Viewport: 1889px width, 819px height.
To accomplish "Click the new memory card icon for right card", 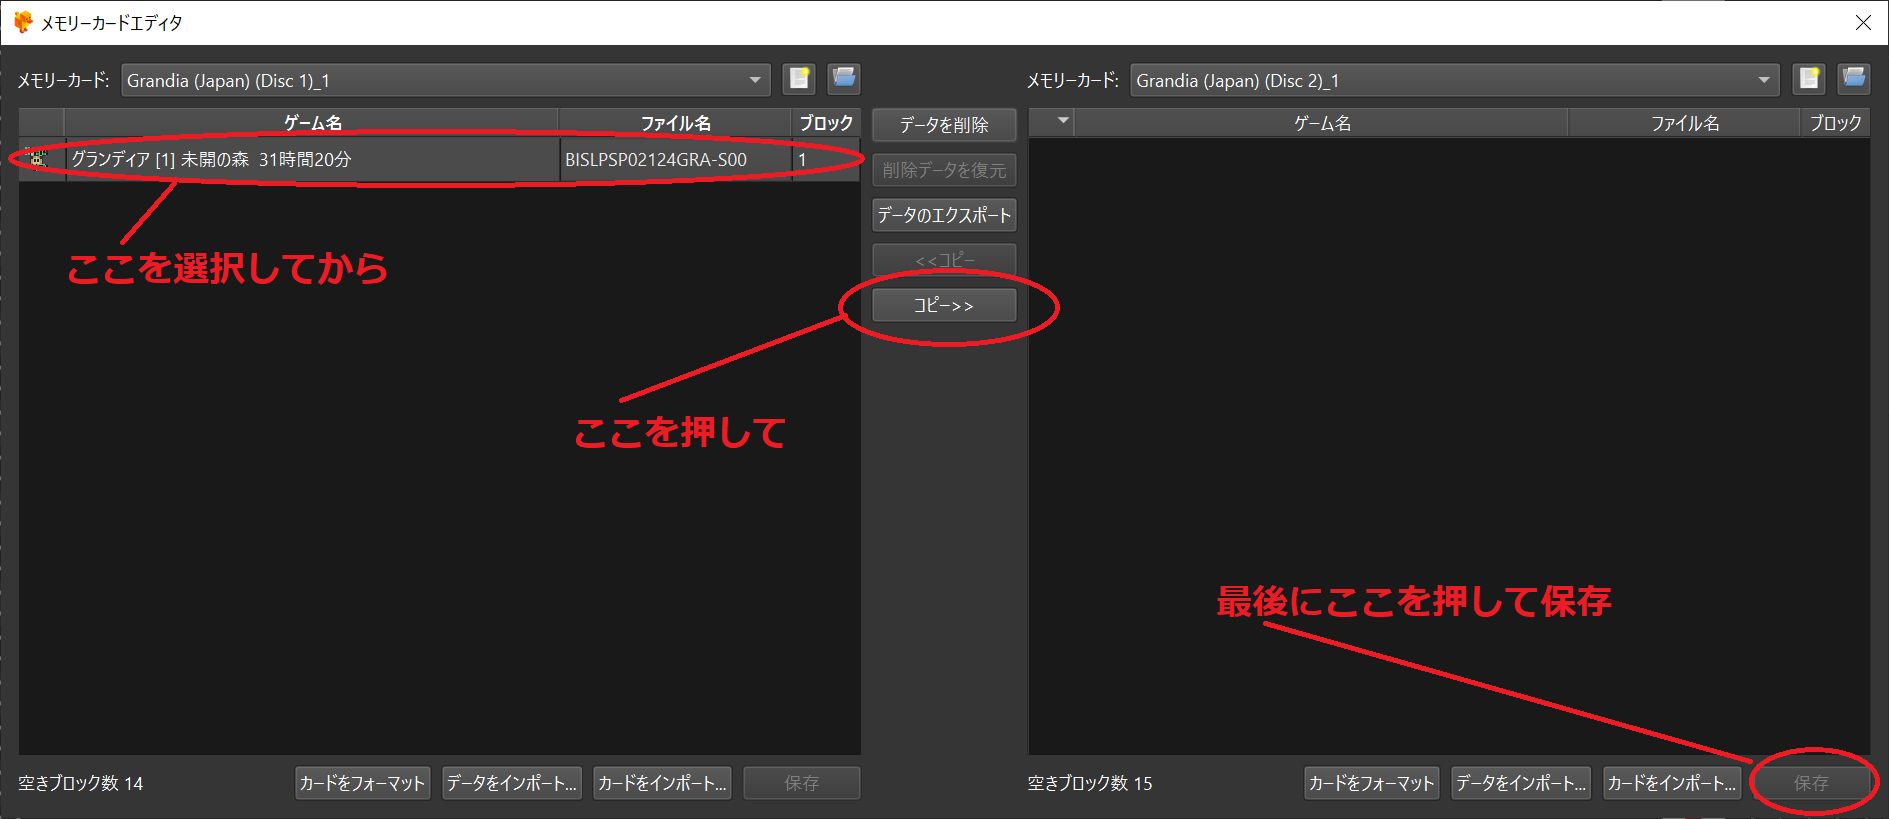I will (1808, 79).
